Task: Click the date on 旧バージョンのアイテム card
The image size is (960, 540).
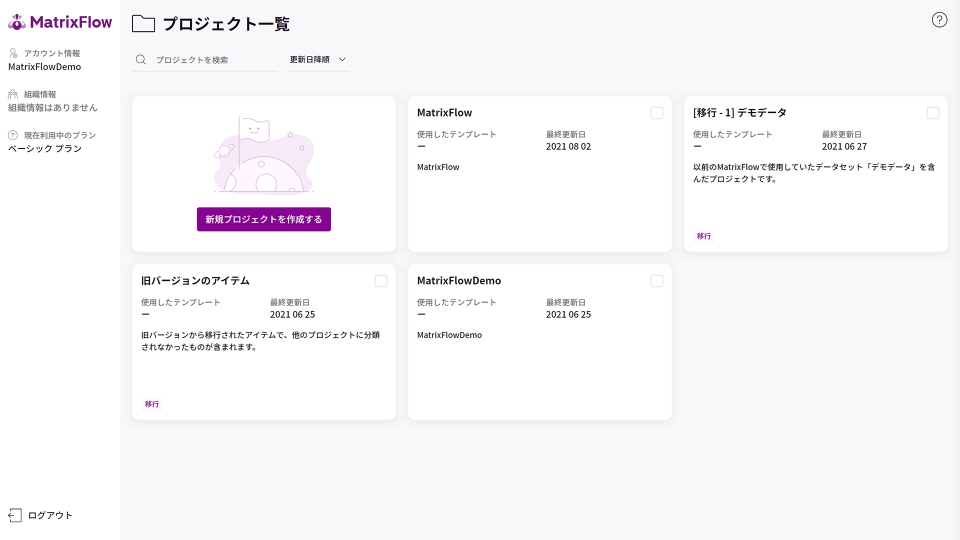Action: pos(293,314)
